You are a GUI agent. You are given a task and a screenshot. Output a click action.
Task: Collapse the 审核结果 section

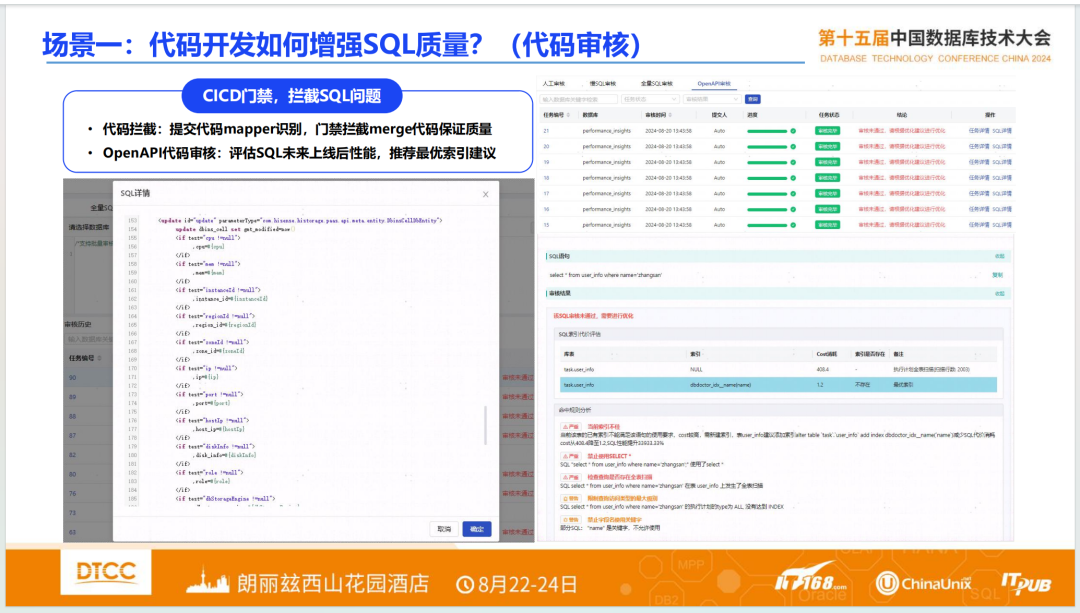coord(999,293)
